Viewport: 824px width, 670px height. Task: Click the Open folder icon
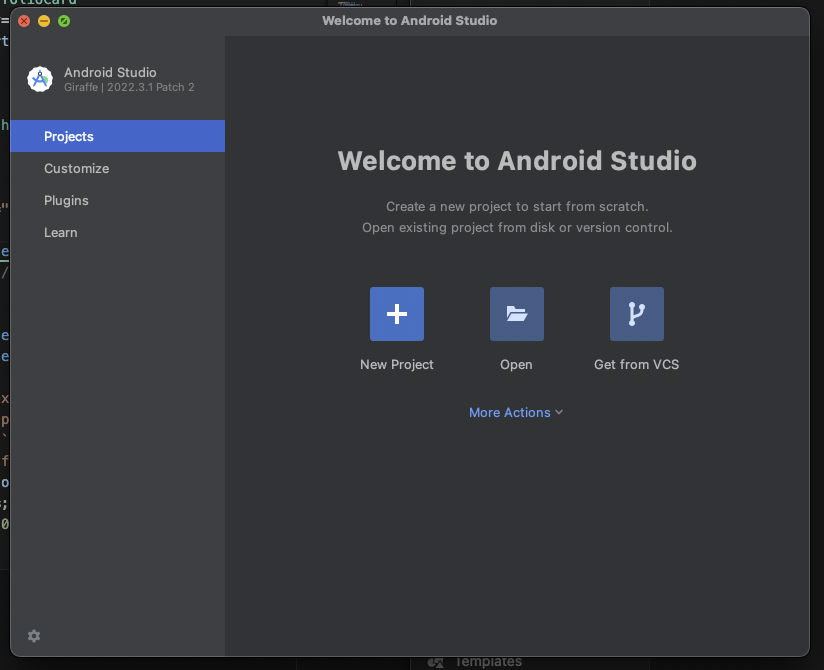[x=517, y=314]
